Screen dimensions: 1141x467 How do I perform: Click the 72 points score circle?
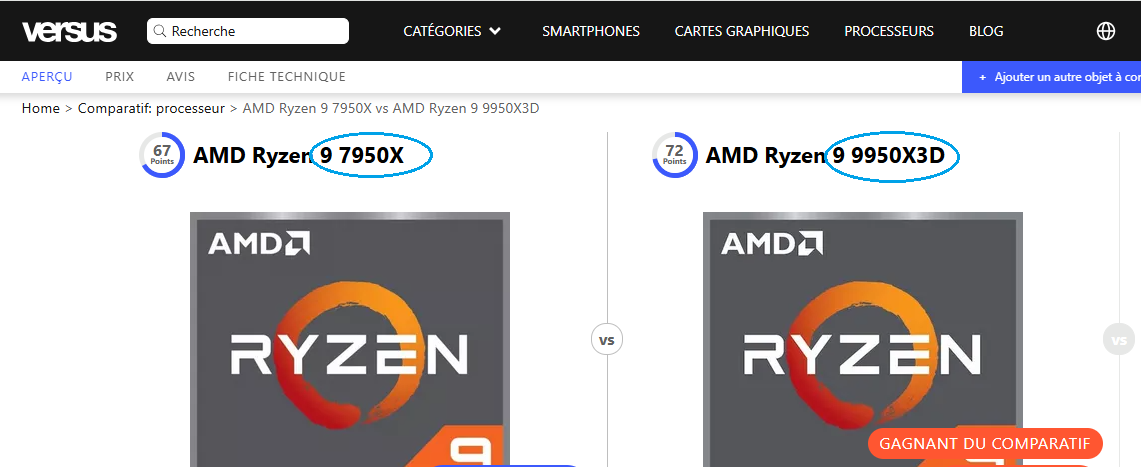675,155
